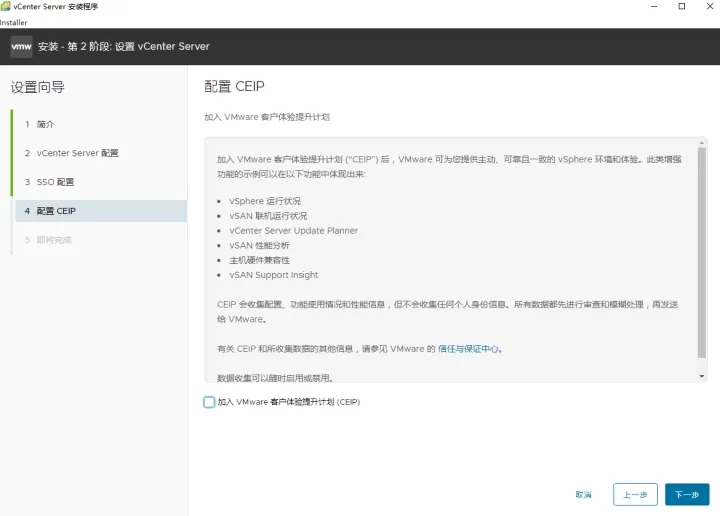Click the vCenter Server Update Planner text
The image size is (720, 516).
tap(293, 230)
